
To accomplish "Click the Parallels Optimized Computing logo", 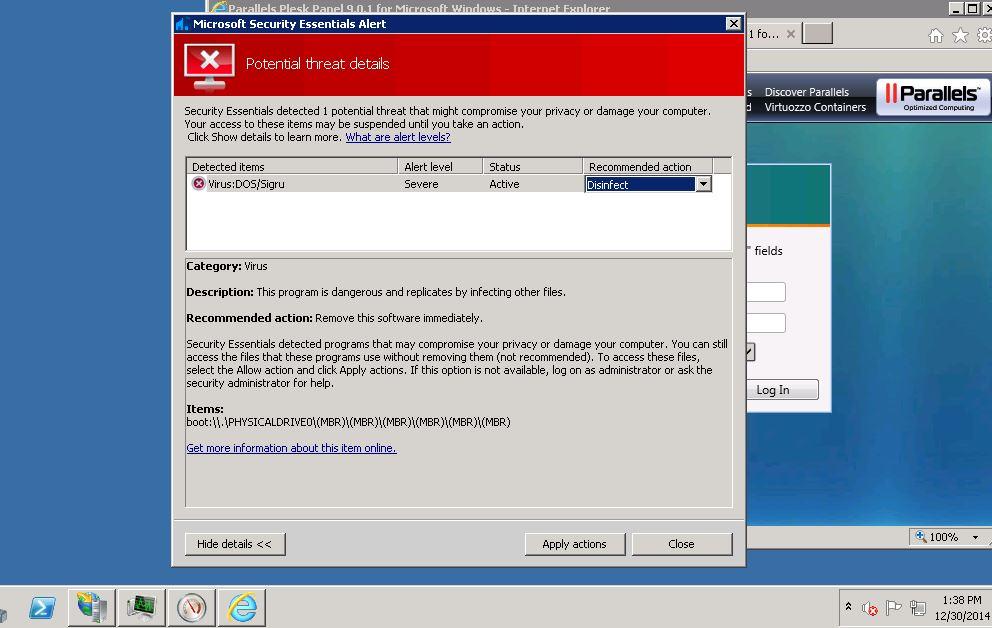I will pos(933,97).
